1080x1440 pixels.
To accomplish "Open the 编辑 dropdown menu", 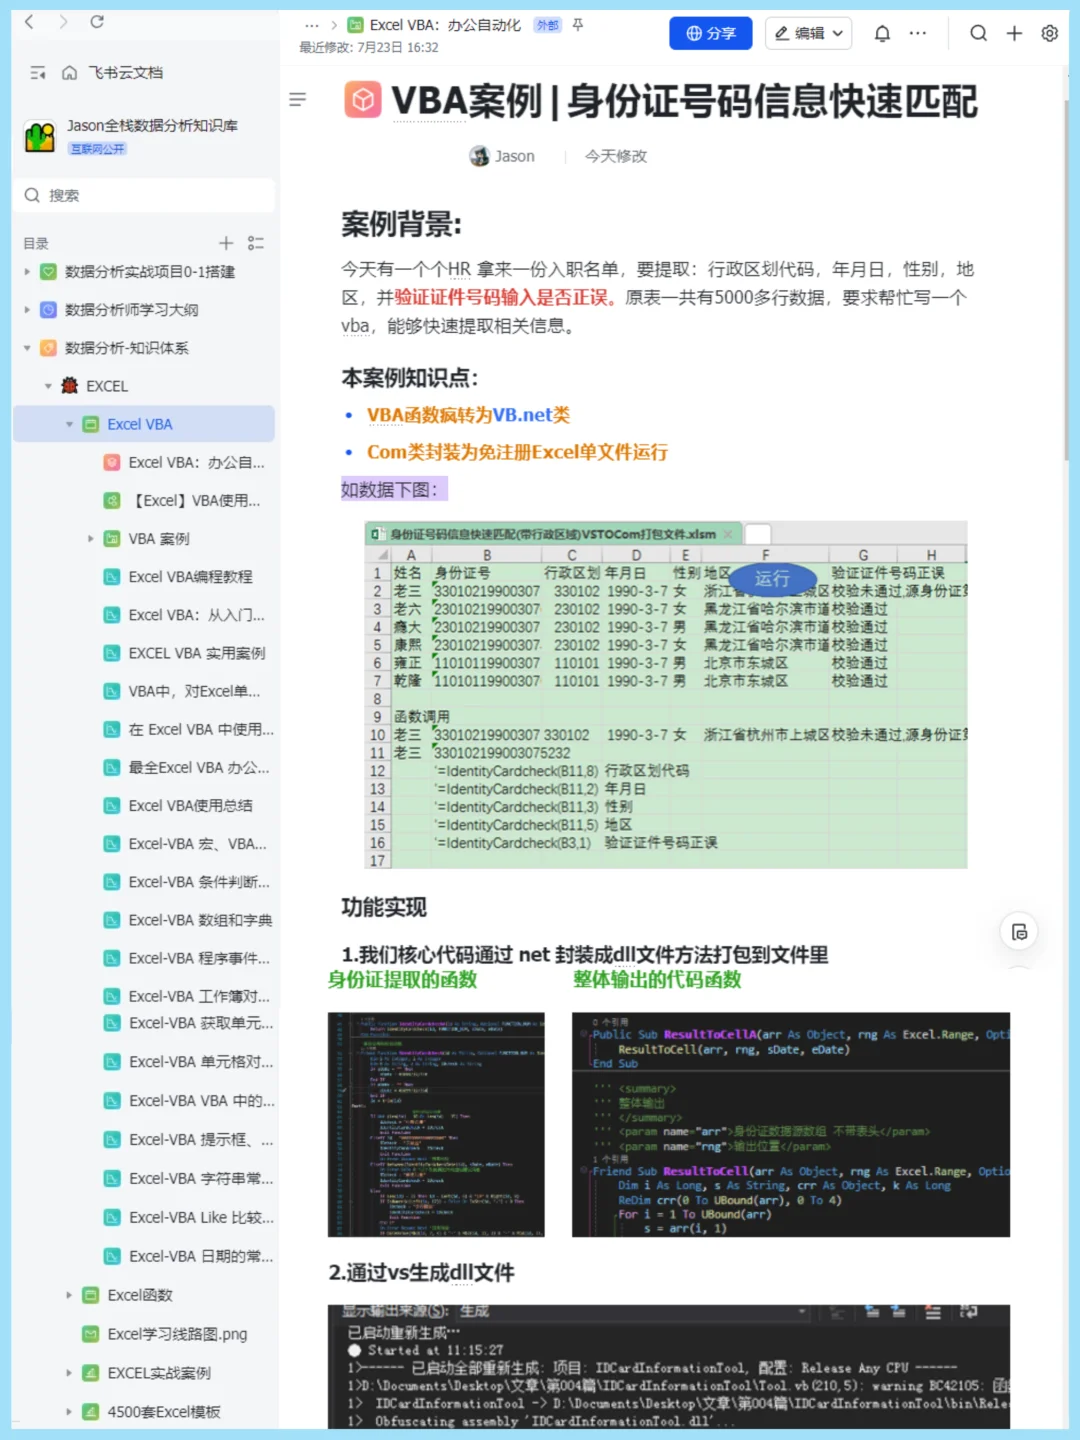I will click(808, 33).
